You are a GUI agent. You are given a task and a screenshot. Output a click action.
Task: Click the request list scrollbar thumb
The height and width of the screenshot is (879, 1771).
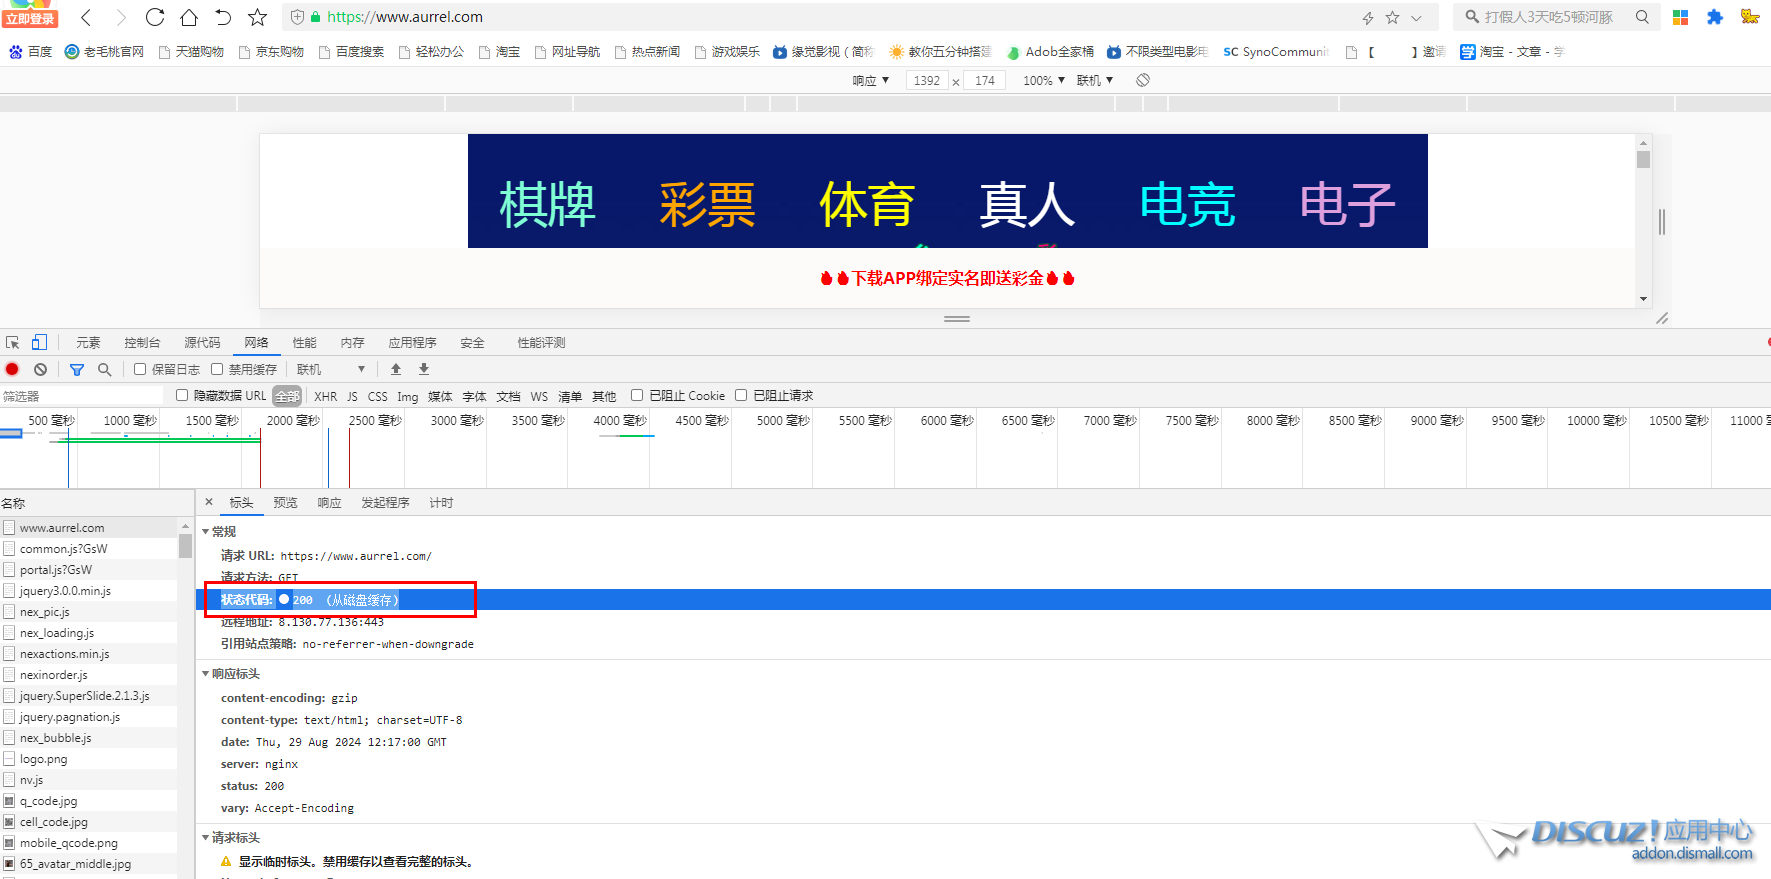point(185,545)
